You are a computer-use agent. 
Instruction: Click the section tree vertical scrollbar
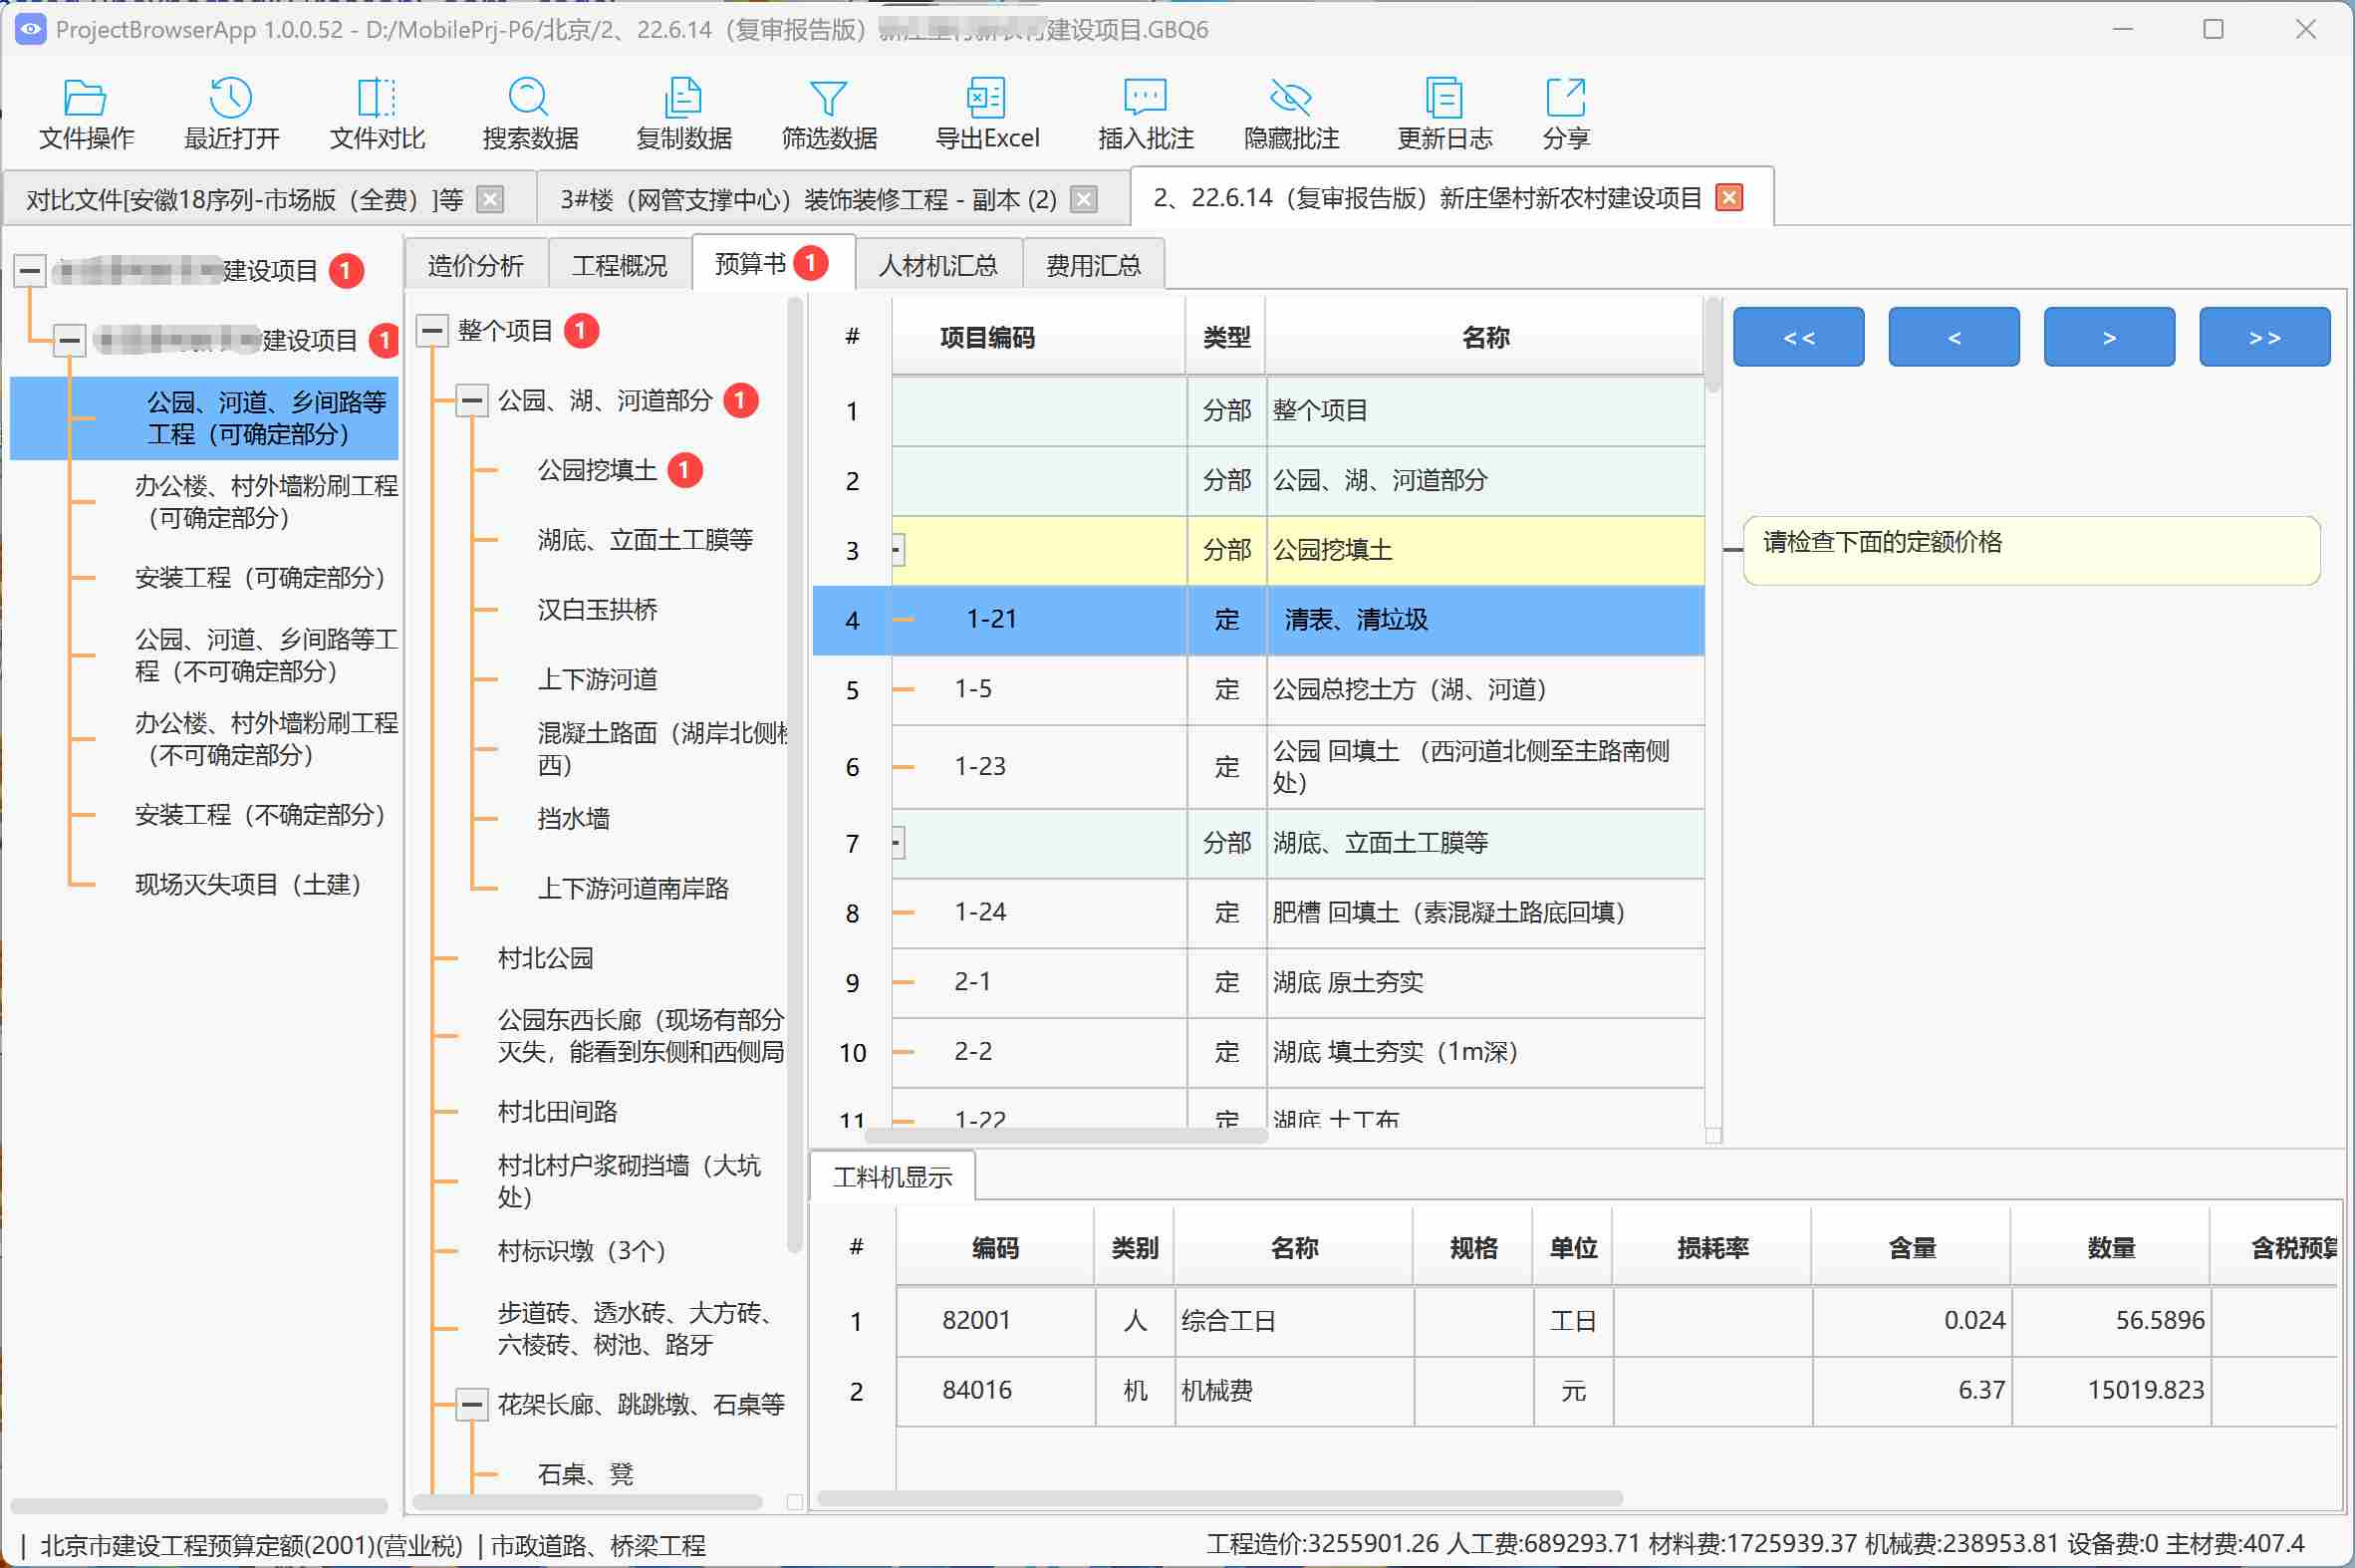tap(795, 775)
